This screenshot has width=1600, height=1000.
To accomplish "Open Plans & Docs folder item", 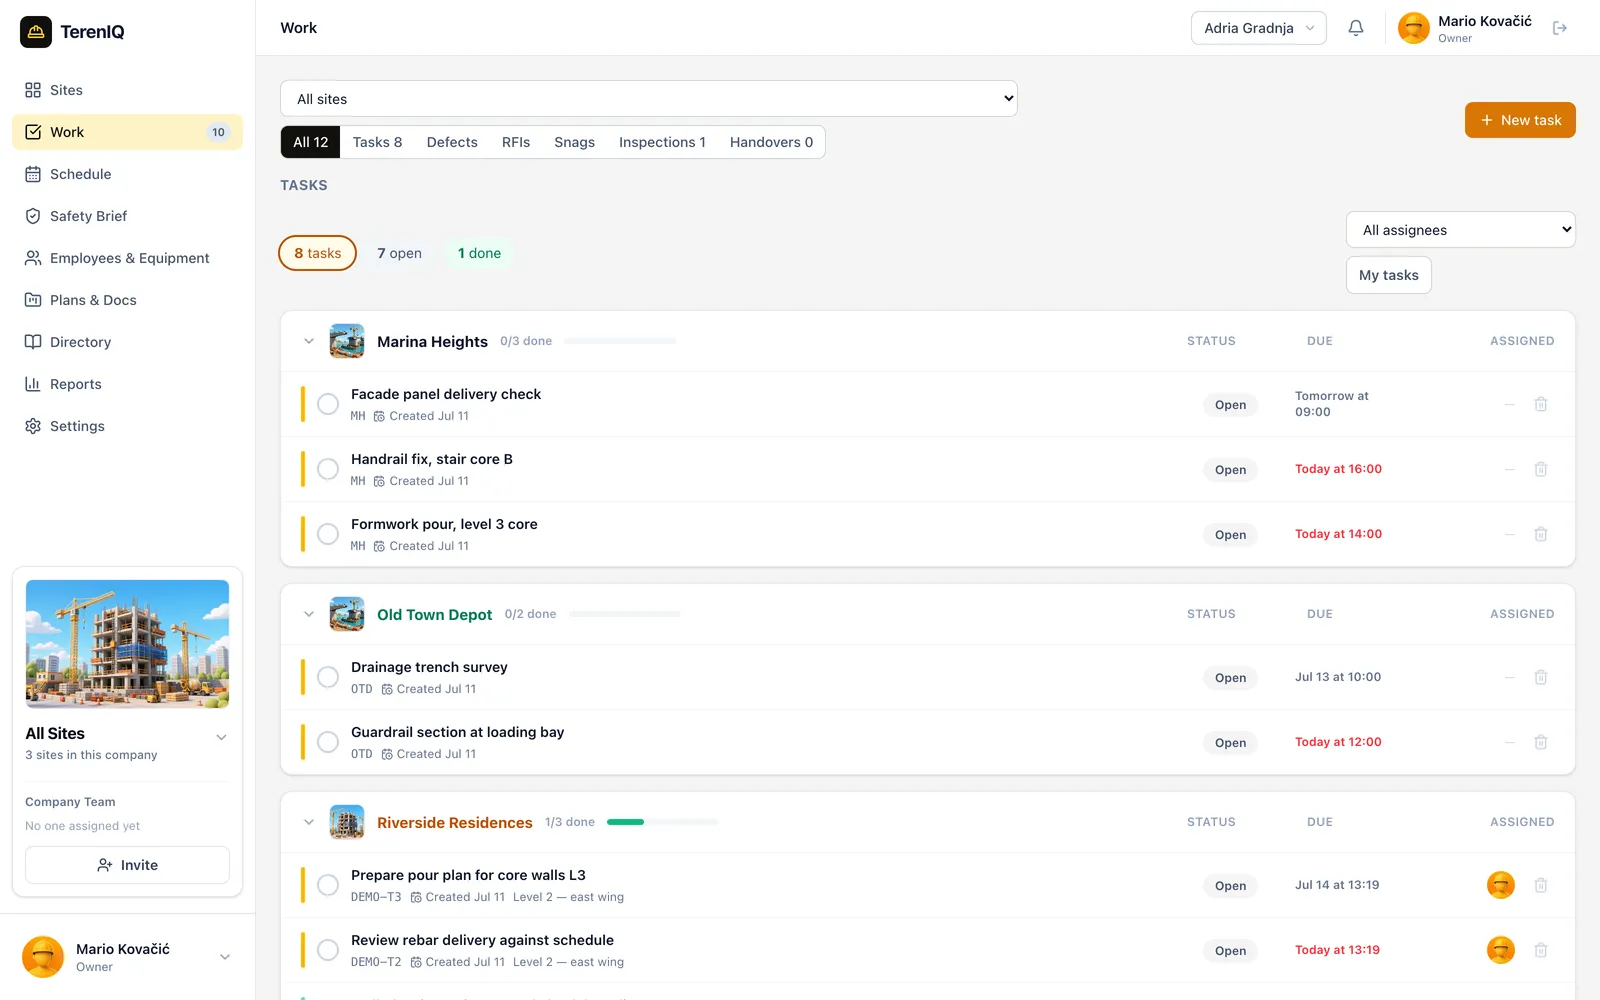I will click(127, 300).
